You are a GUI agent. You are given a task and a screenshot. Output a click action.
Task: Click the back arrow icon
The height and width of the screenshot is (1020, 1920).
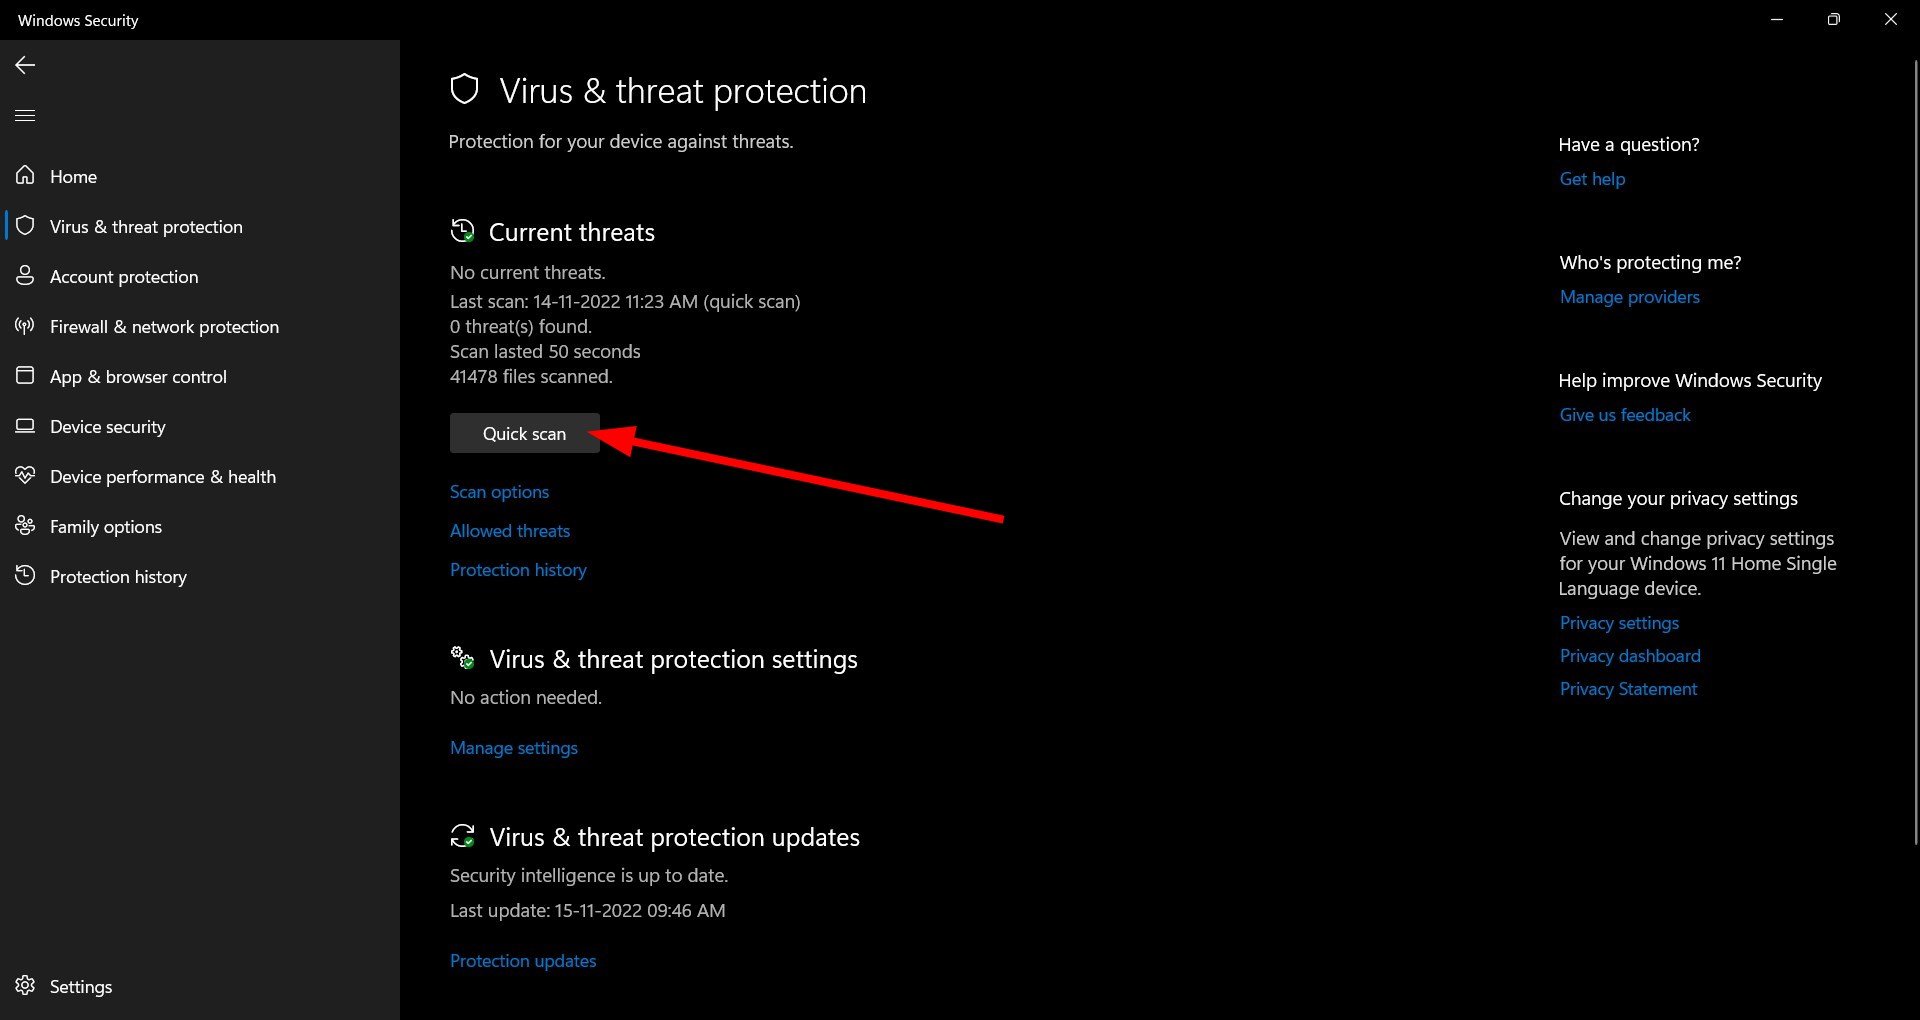pos(25,65)
